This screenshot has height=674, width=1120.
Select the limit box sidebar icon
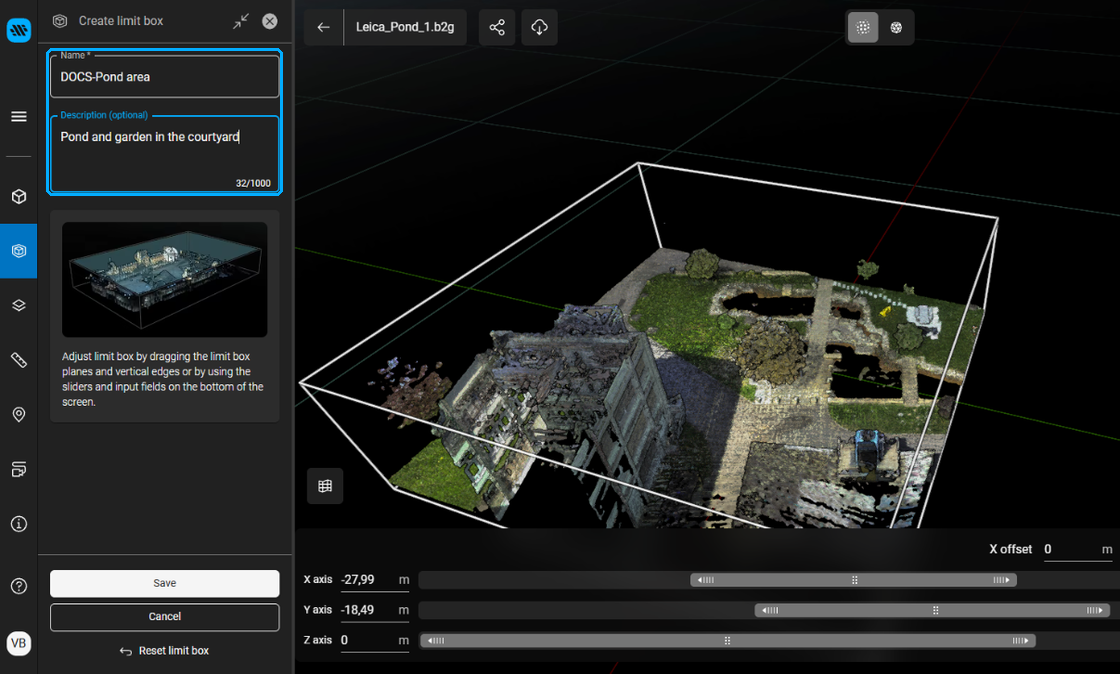tap(19, 251)
